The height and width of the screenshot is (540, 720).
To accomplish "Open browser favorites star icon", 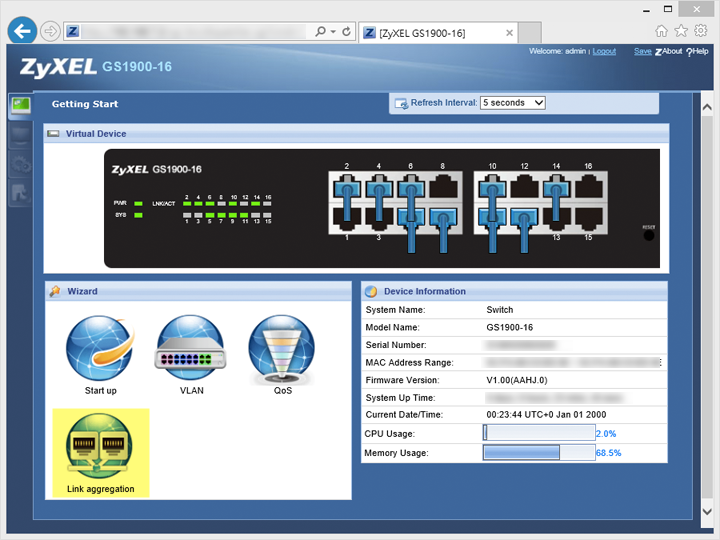I will (x=681, y=31).
